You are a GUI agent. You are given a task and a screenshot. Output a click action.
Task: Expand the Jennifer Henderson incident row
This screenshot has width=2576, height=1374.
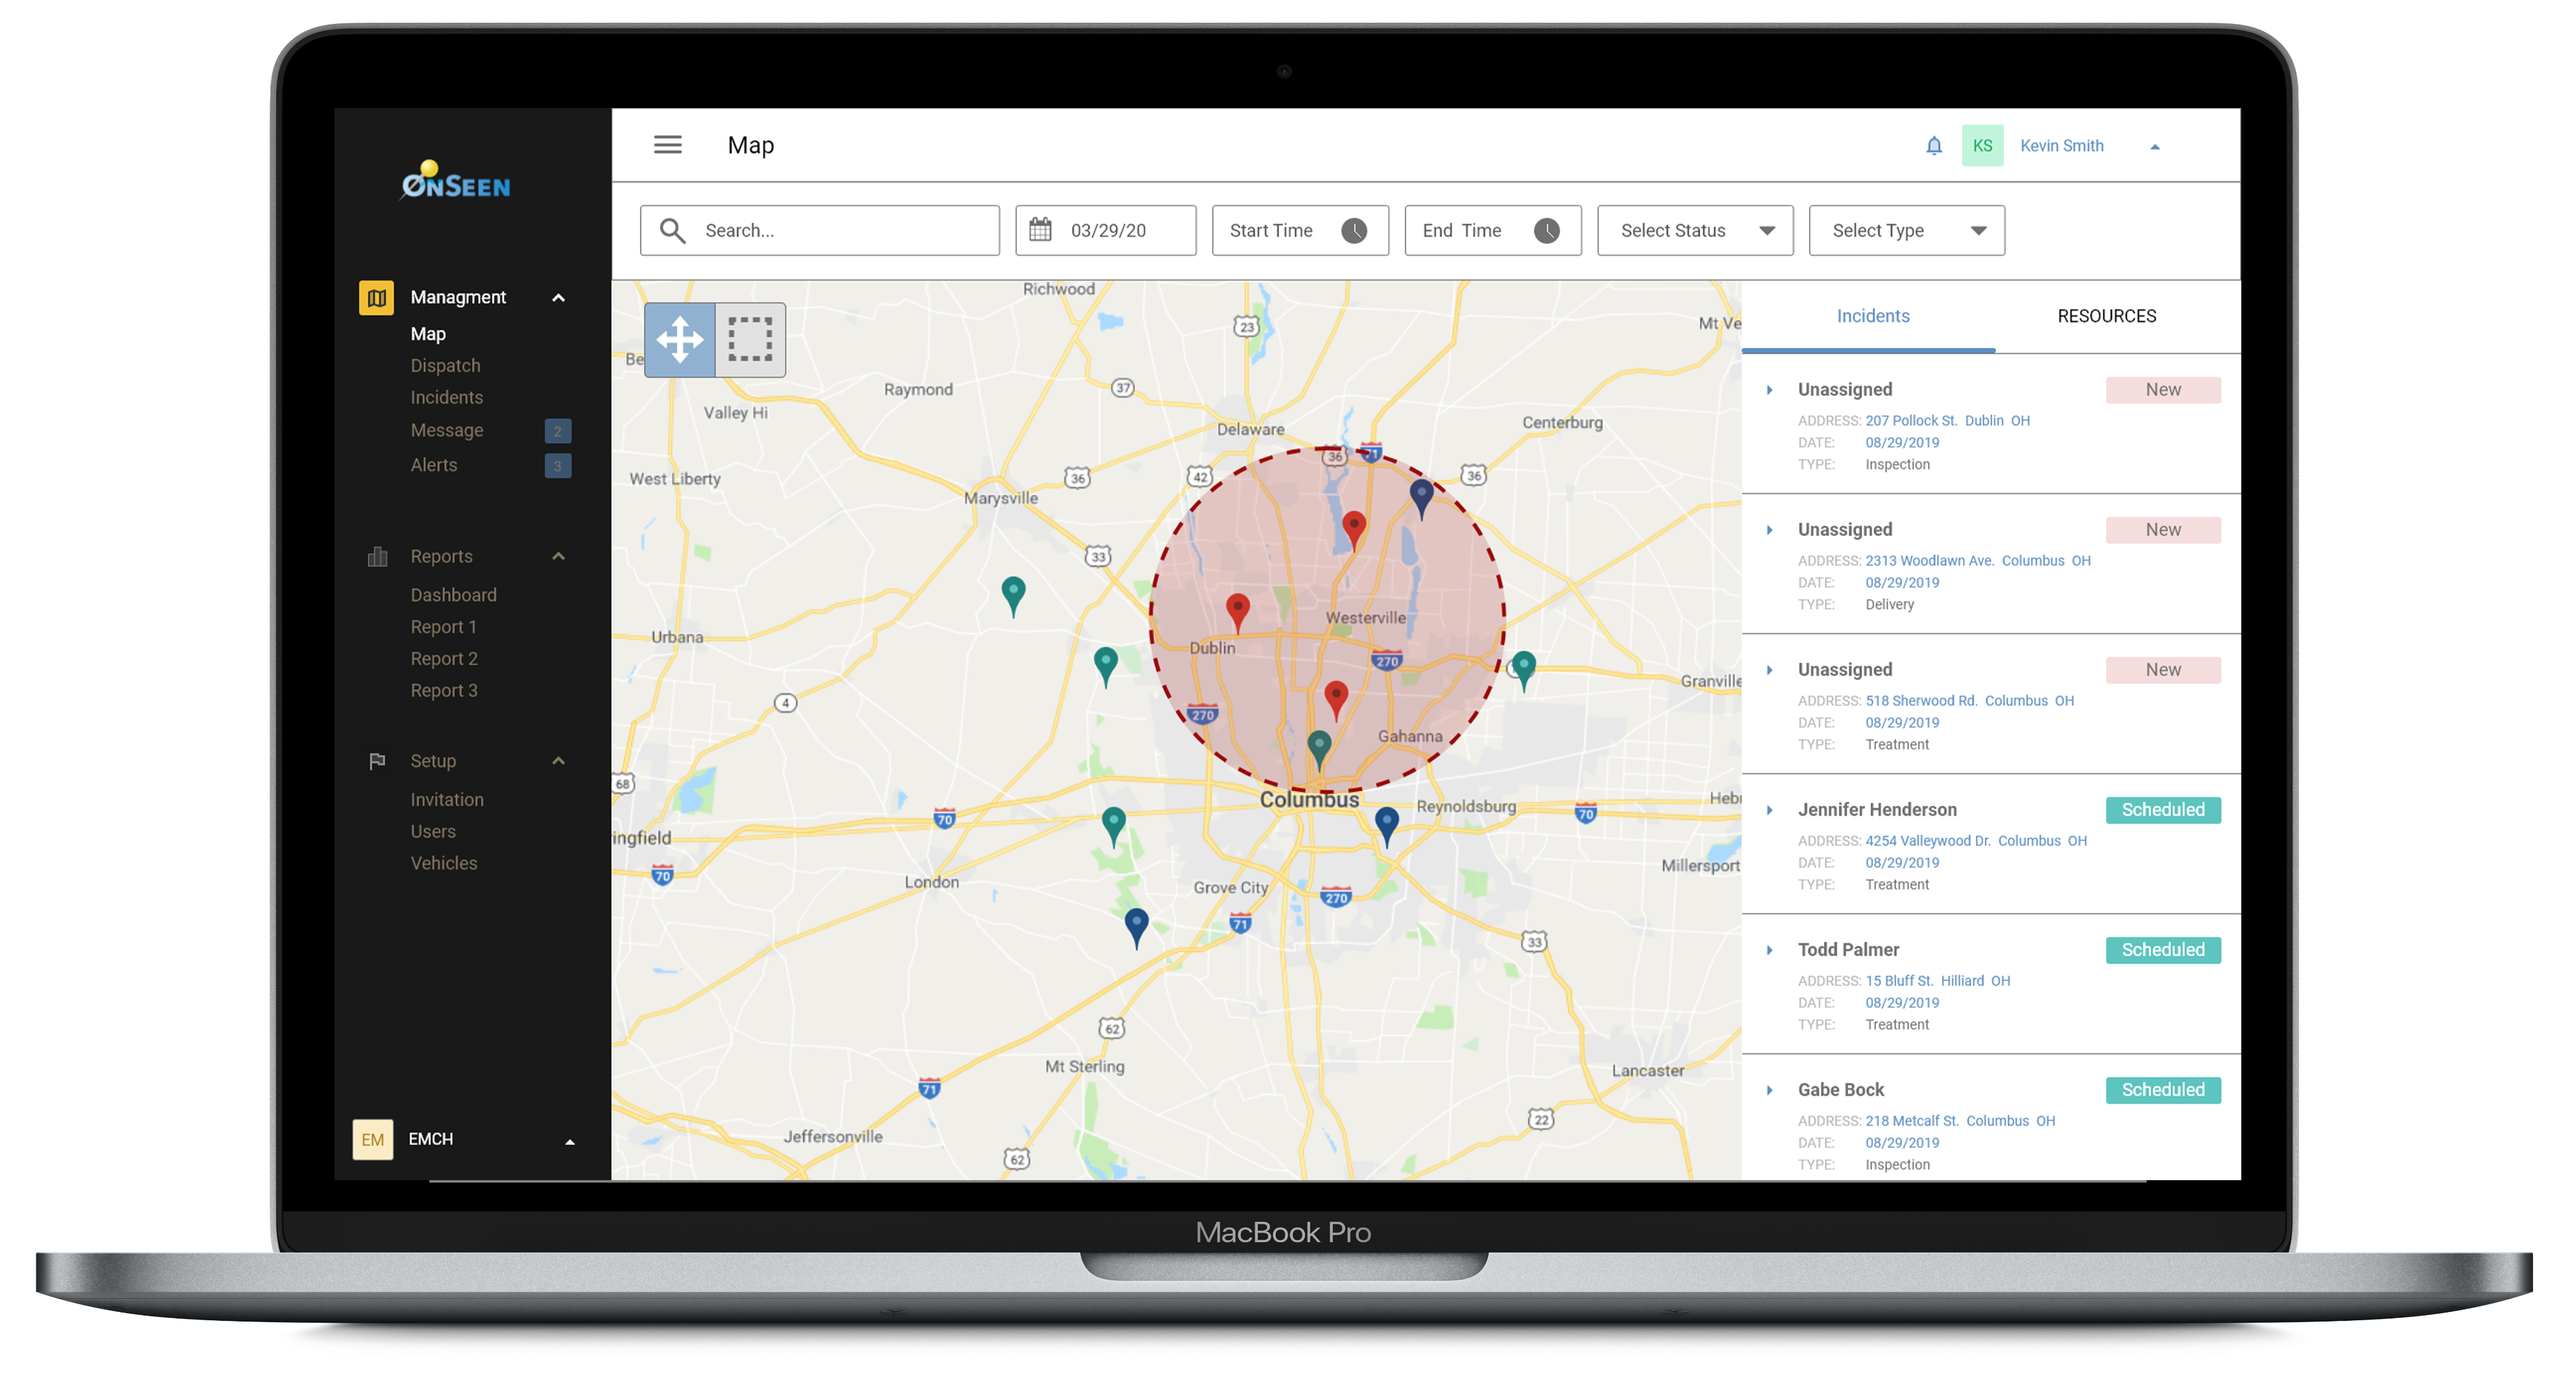(1769, 810)
